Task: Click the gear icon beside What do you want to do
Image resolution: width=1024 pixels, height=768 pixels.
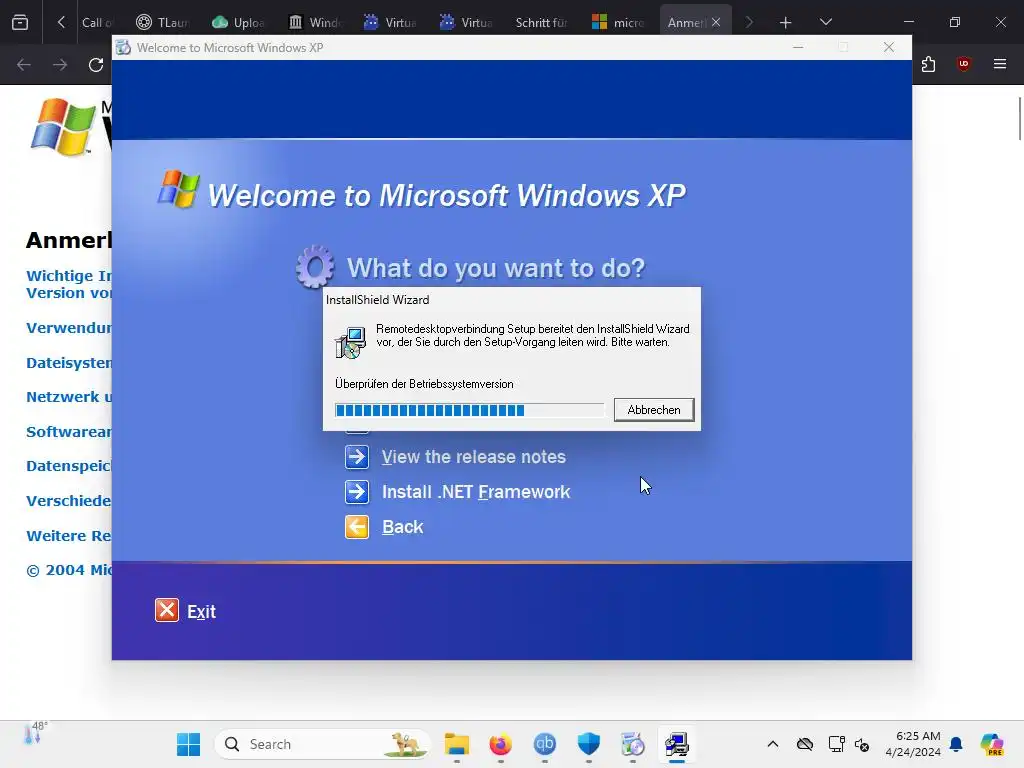Action: [x=315, y=266]
